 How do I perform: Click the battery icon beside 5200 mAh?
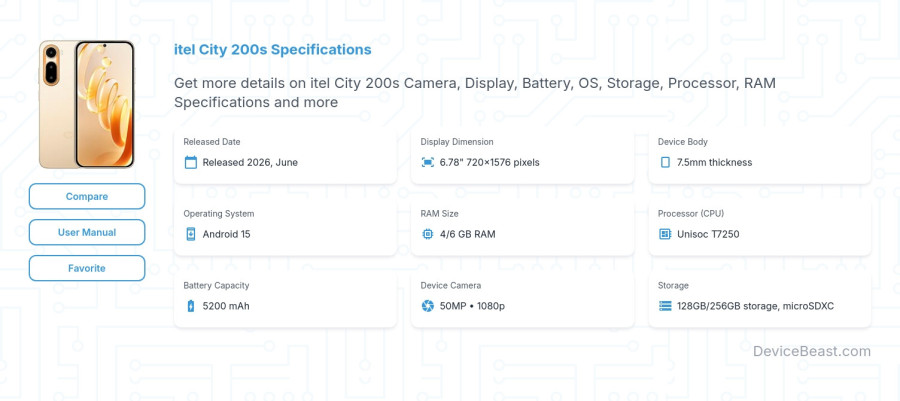(191, 306)
